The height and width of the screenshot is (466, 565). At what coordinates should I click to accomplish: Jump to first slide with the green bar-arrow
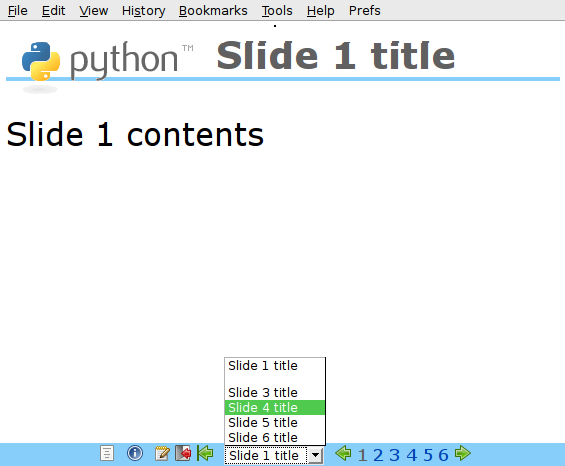pyautogui.click(x=205, y=453)
